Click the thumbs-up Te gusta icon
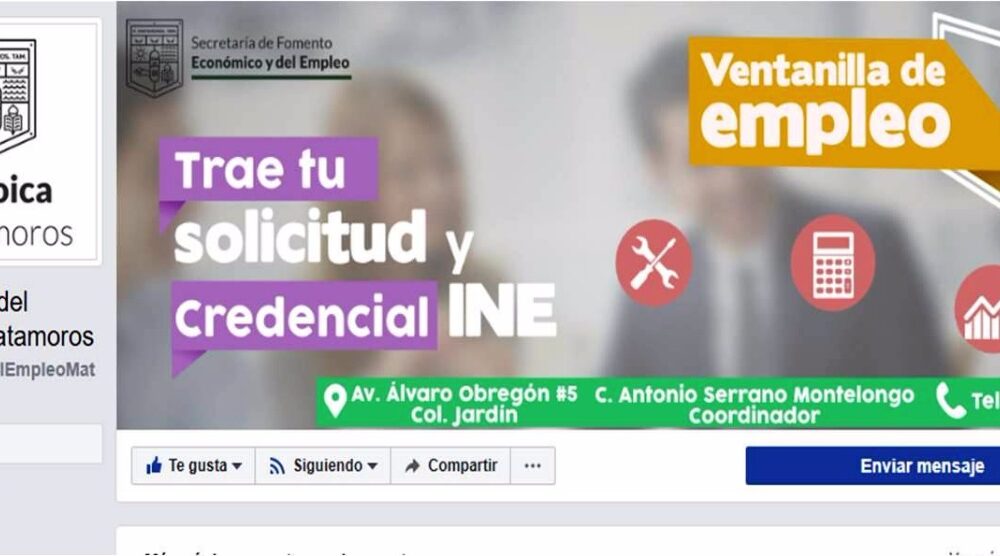 click(x=154, y=465)
